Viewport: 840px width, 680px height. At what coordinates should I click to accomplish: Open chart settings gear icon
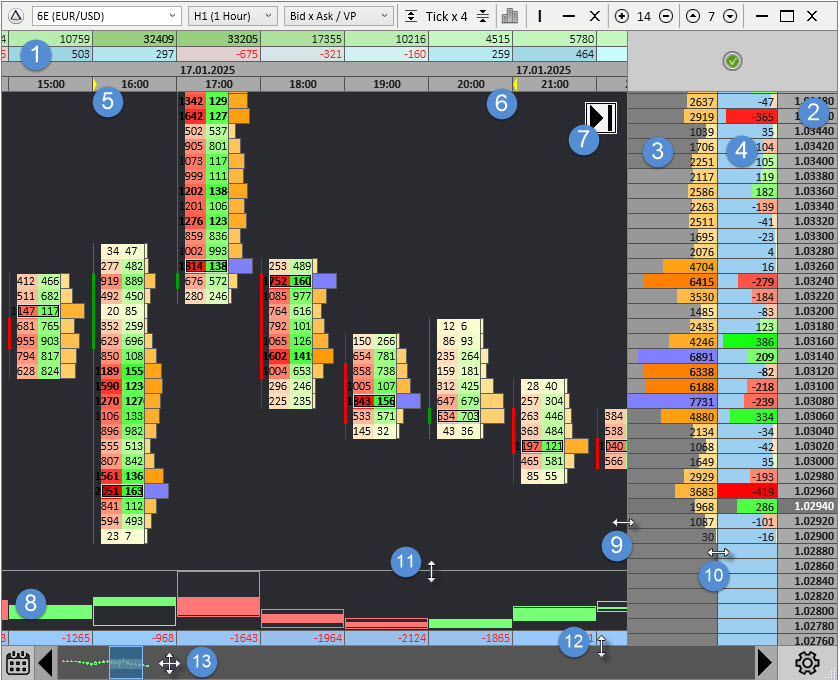point(807,662)
